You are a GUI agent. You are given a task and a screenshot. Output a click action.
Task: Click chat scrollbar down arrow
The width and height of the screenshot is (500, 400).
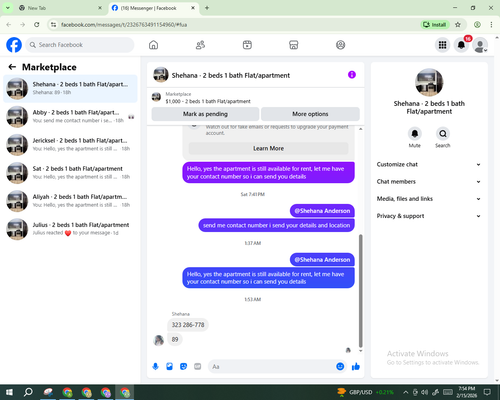[360, 351]
